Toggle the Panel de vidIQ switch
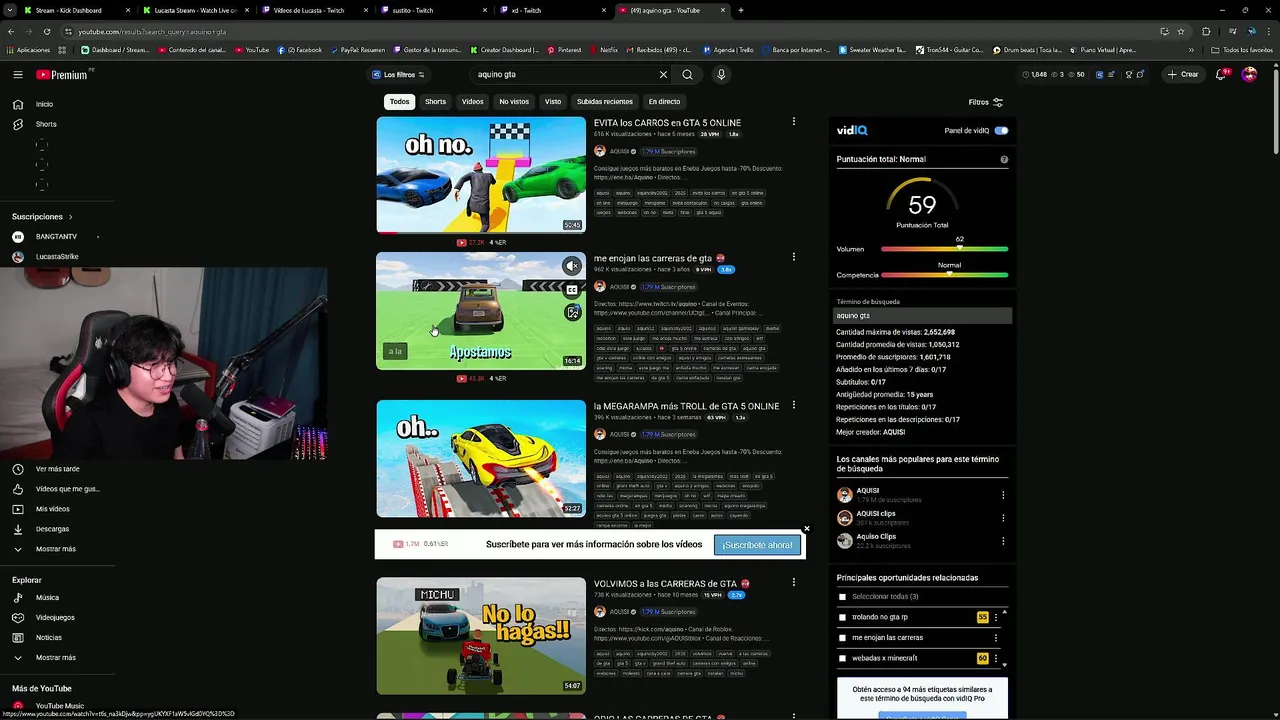The height and width of the screenshot is (720, 1280). coord(1001,131)
